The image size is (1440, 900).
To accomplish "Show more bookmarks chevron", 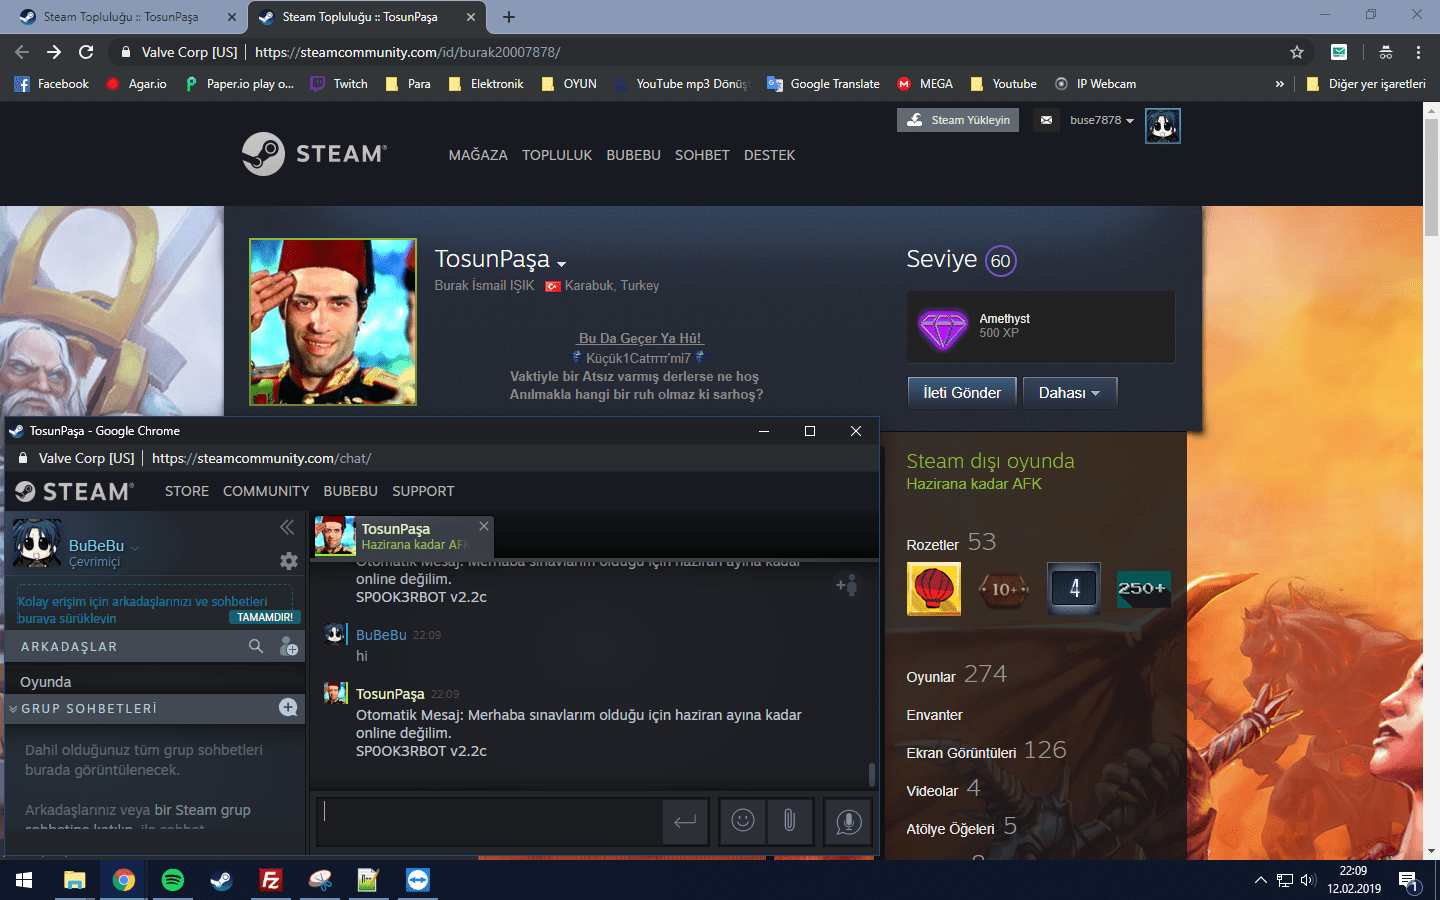I will 1279,84.
